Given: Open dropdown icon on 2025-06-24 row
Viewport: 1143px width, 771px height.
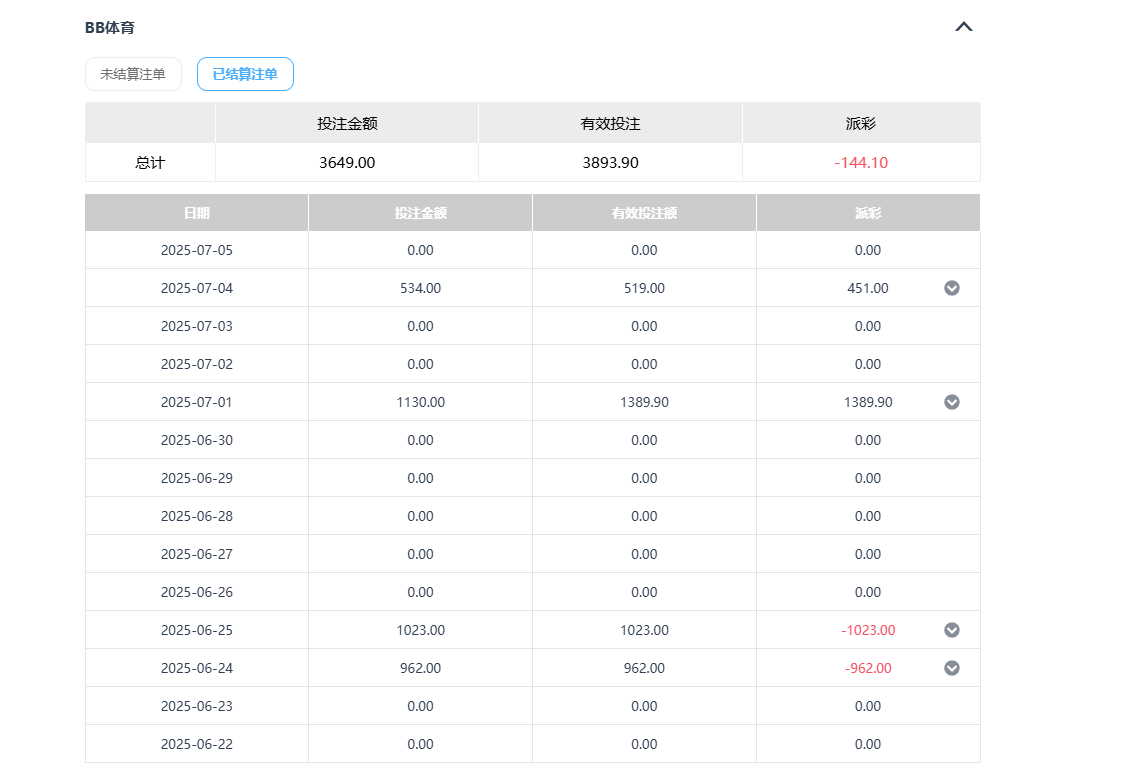Looking at the screenshot, I should [952, 668].
